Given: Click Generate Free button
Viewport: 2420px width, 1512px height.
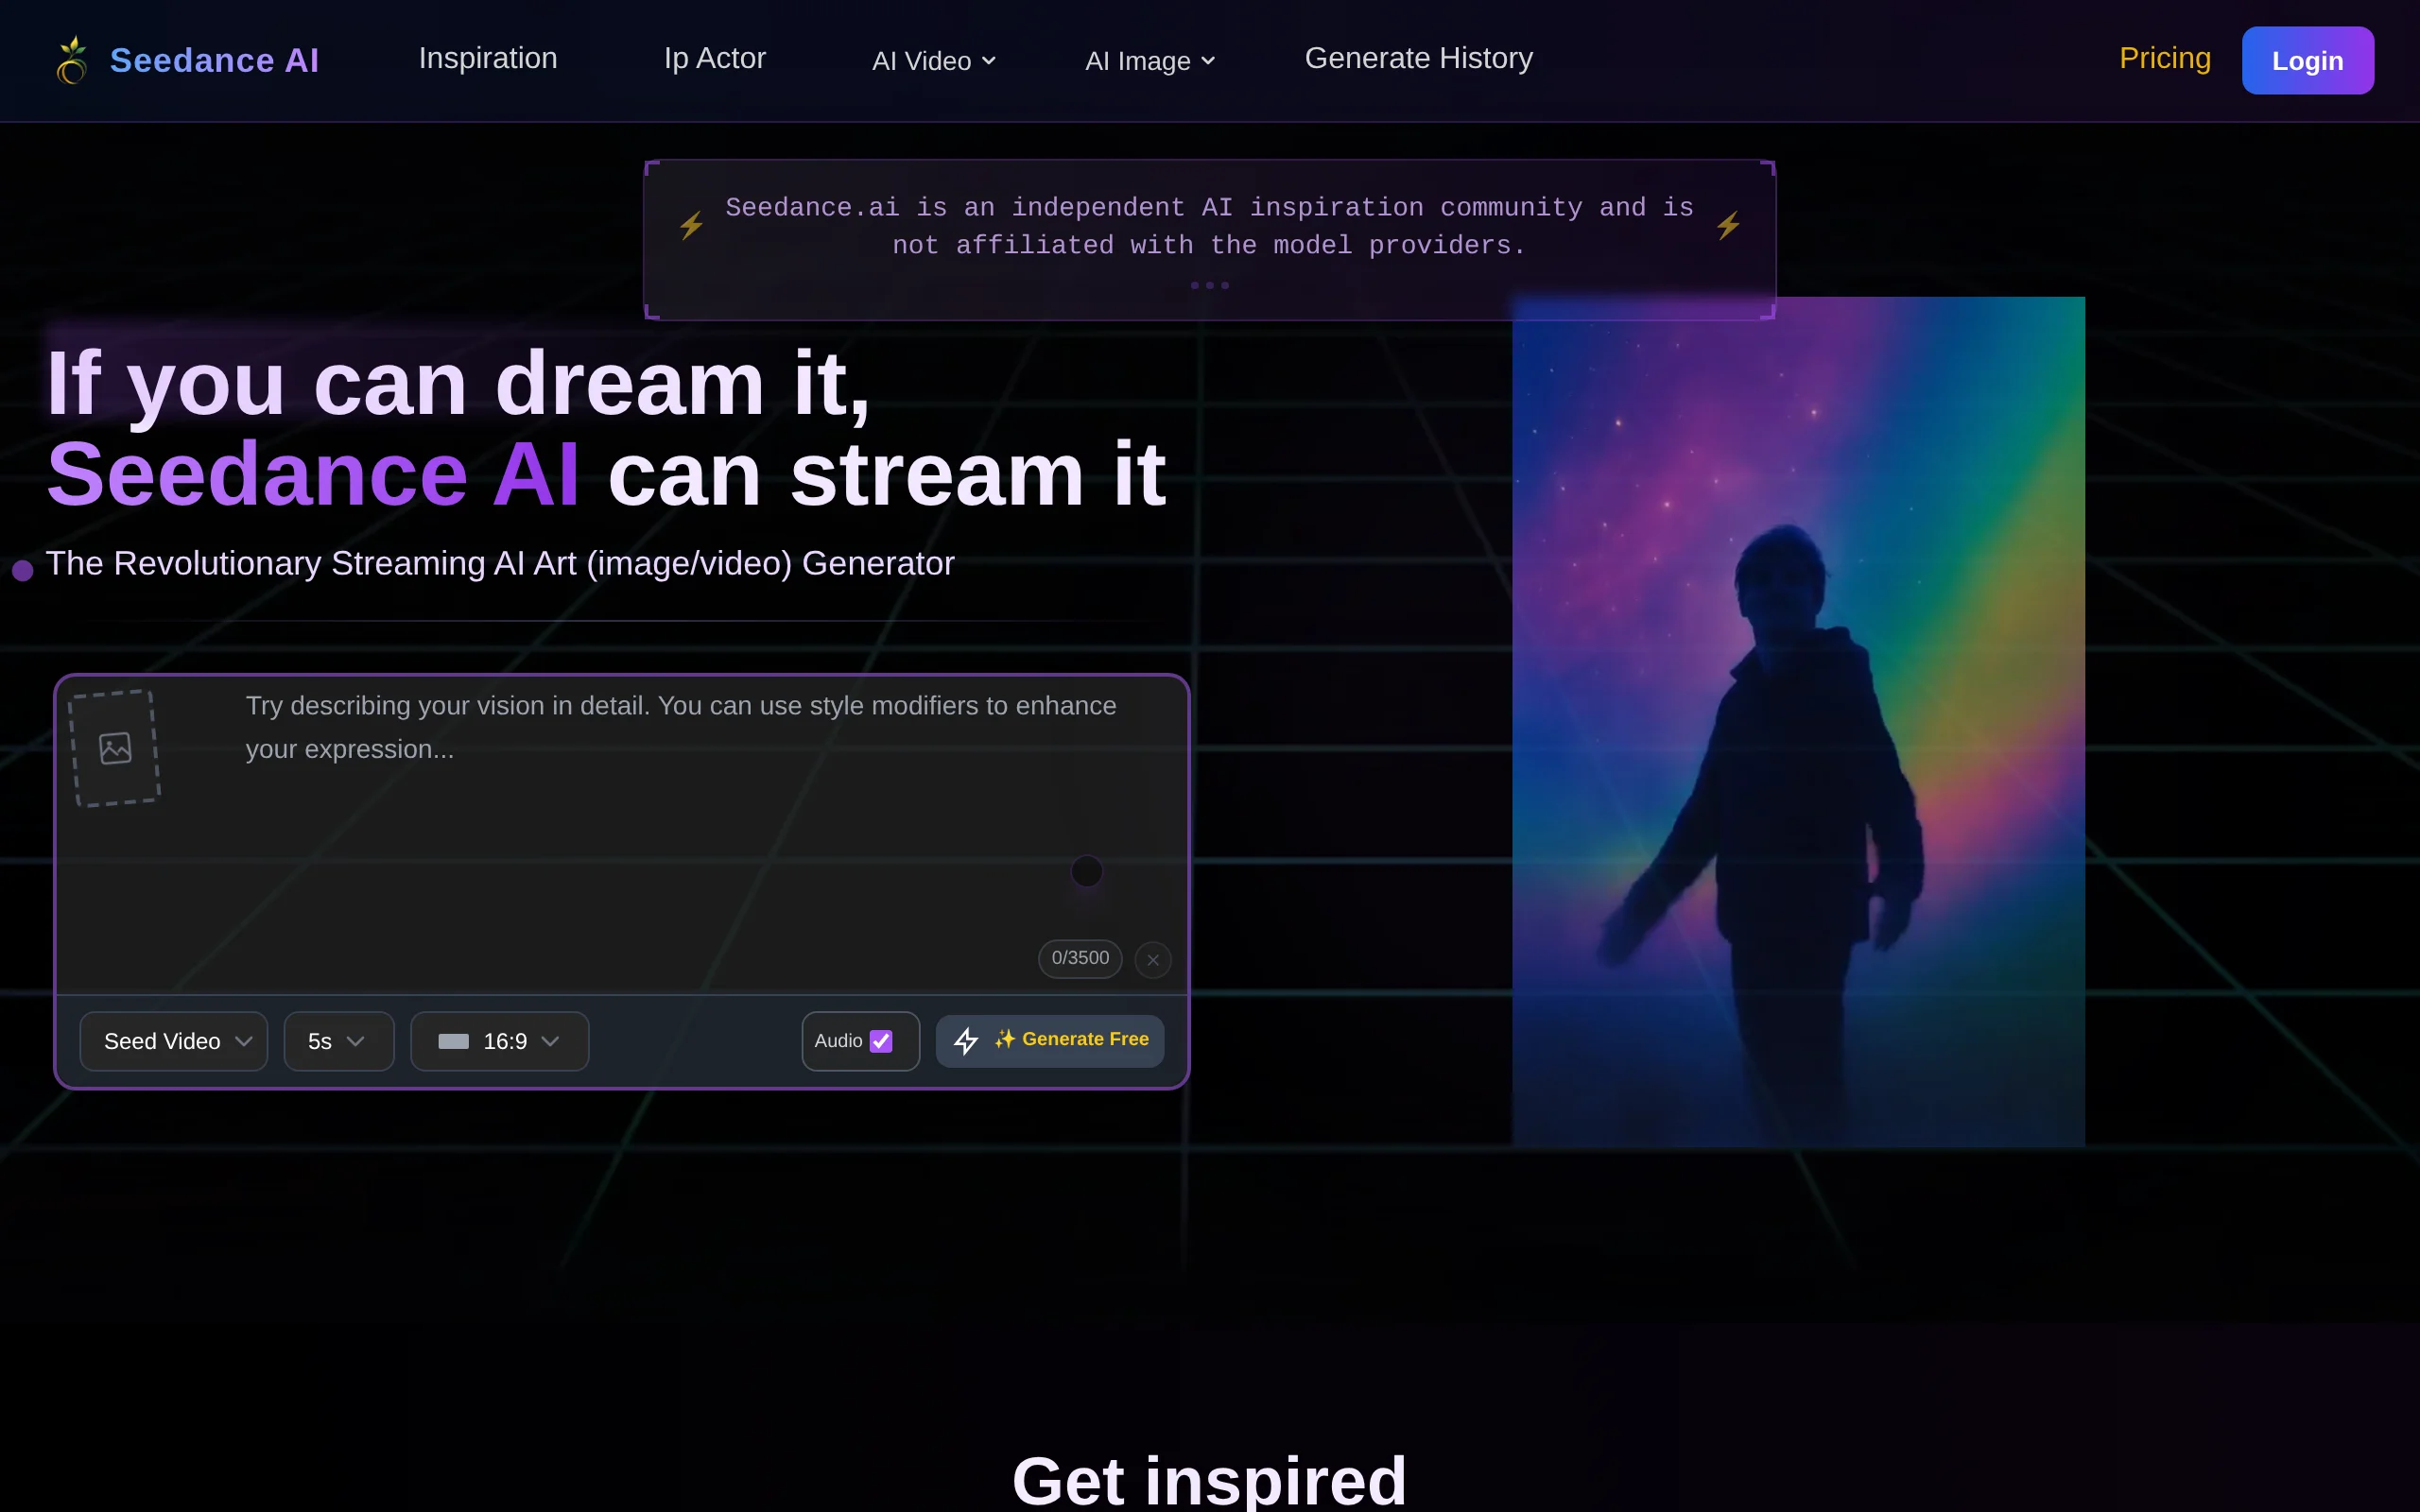Looking at the screenshot, I should (1050, 1041).
